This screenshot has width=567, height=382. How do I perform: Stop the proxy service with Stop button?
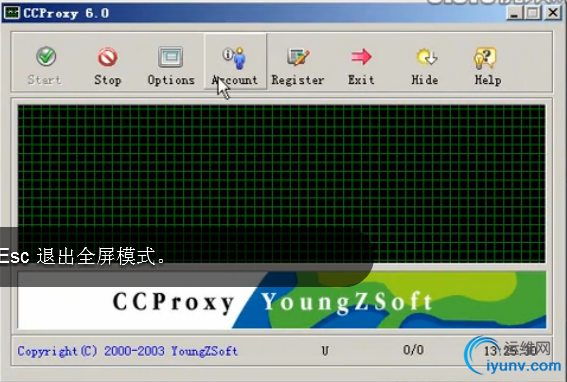(107, 66)
